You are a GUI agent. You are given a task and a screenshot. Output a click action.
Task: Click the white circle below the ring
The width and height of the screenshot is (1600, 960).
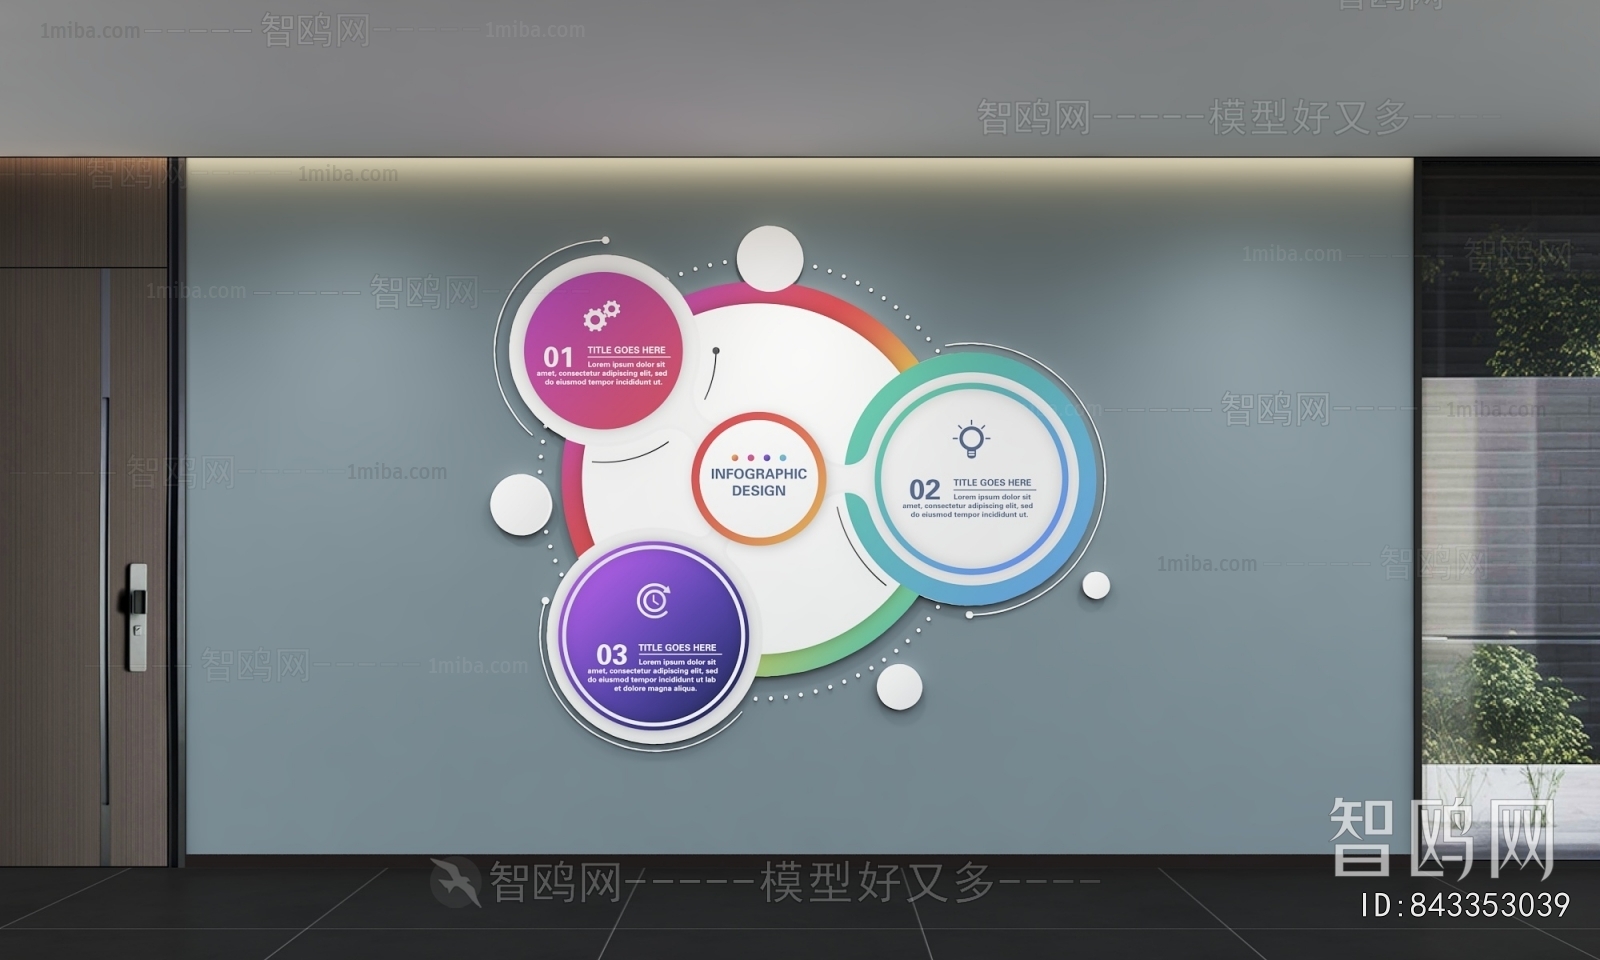click(x=899, y=687)
